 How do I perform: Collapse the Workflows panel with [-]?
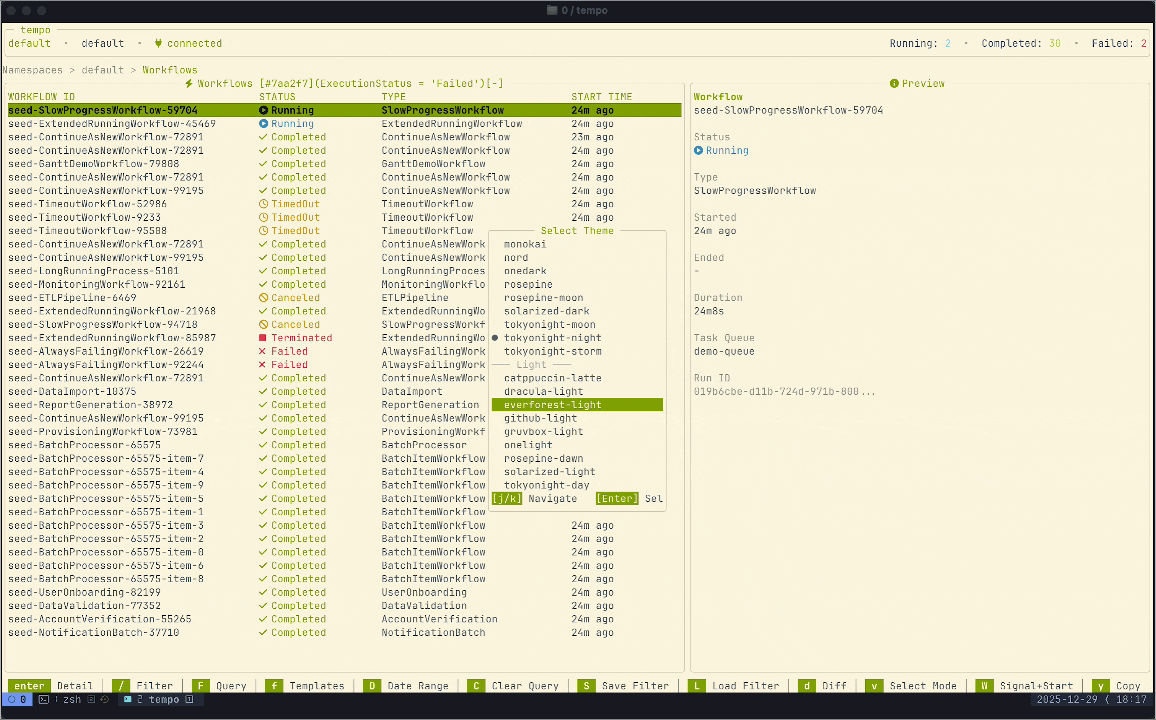[x=495, y=83]
